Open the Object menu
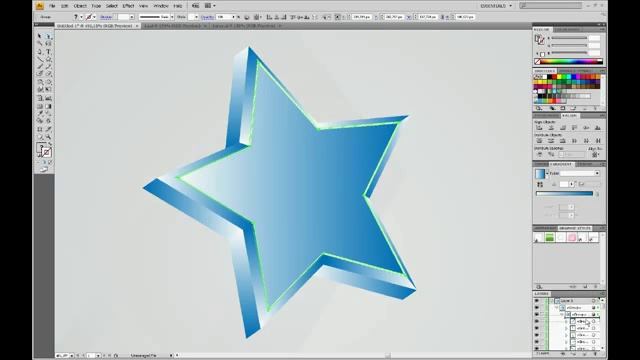The image size is (640, 360). click(x=80, y=6)
